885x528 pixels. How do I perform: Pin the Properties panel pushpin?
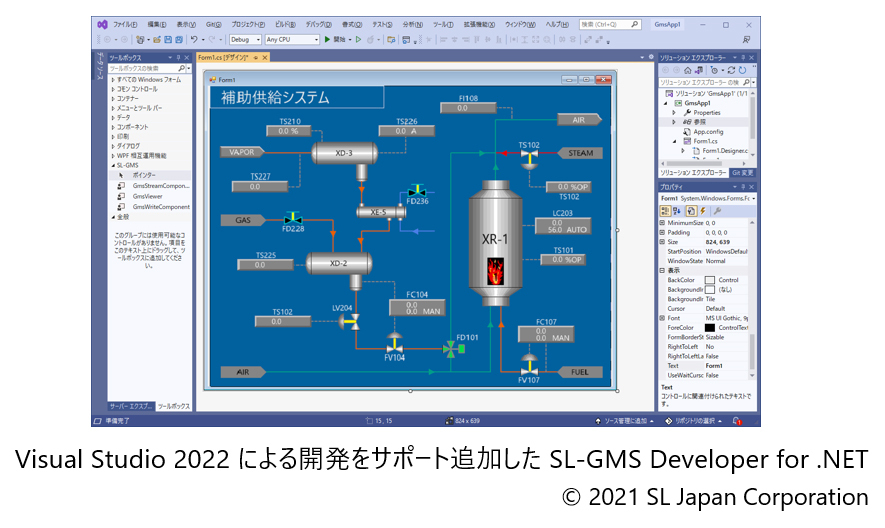[743, 187]
